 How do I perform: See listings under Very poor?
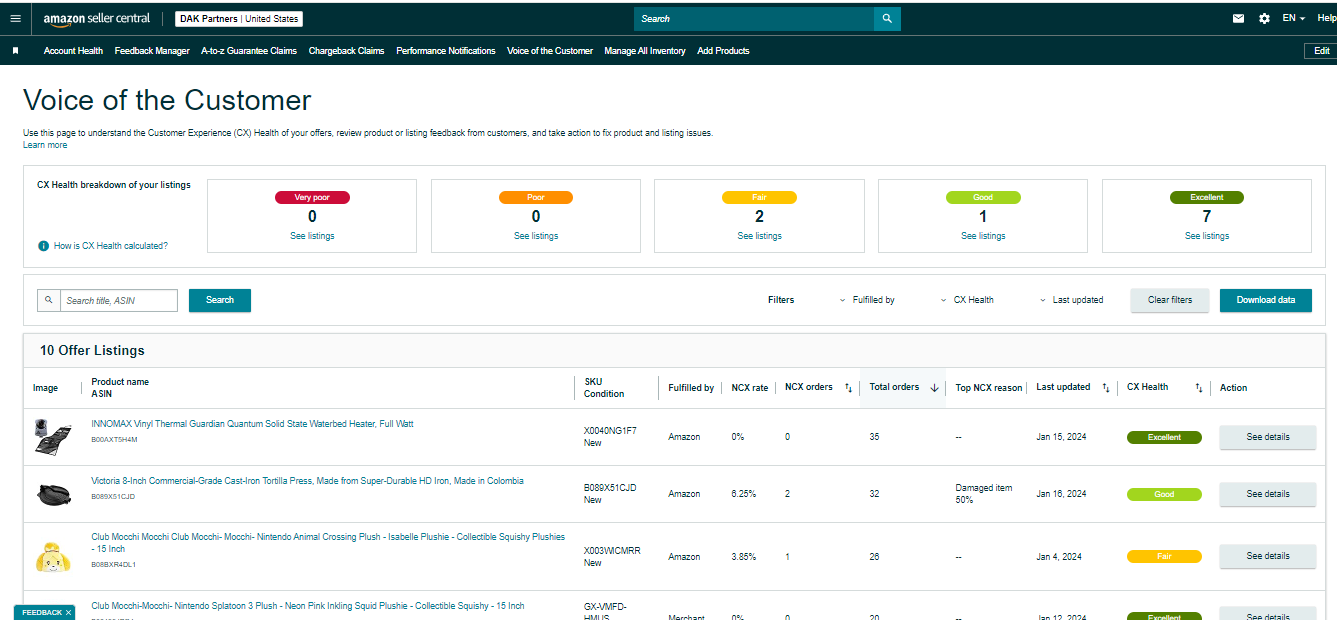click(312, 236)
